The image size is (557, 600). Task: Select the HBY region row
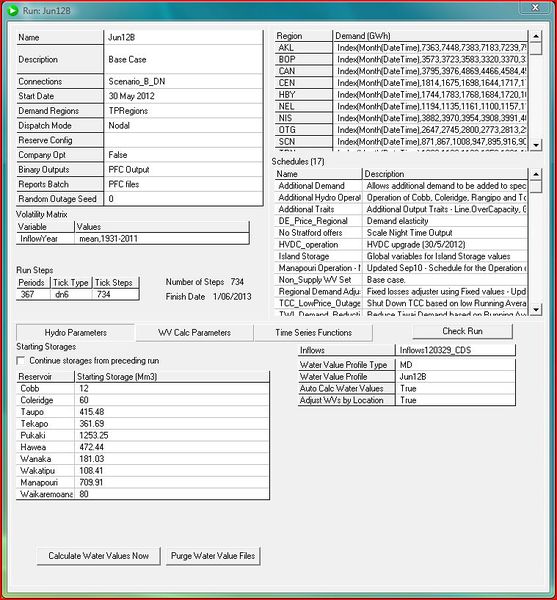point(401,95)
